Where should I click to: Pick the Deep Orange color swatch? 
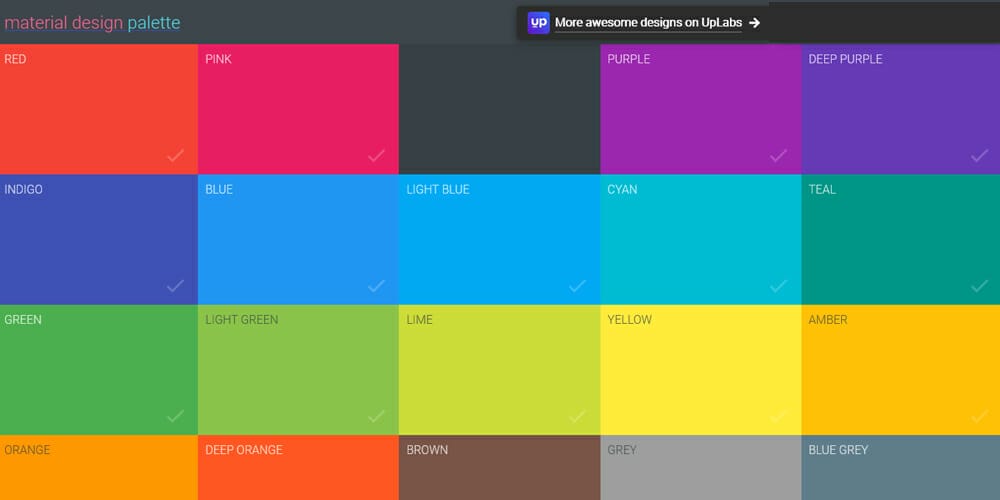point(298,467)
